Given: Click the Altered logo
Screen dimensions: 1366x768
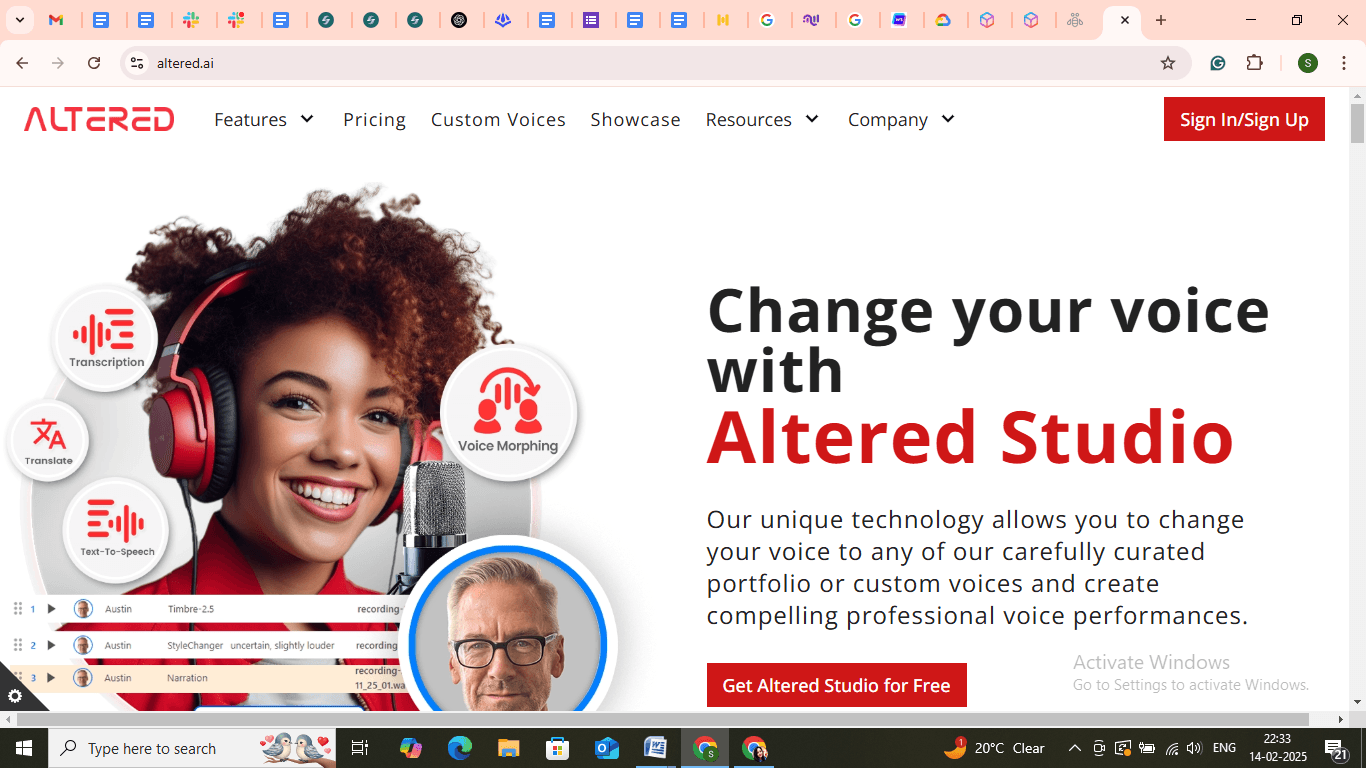Looking at the screenshot, I should point(99,119).
